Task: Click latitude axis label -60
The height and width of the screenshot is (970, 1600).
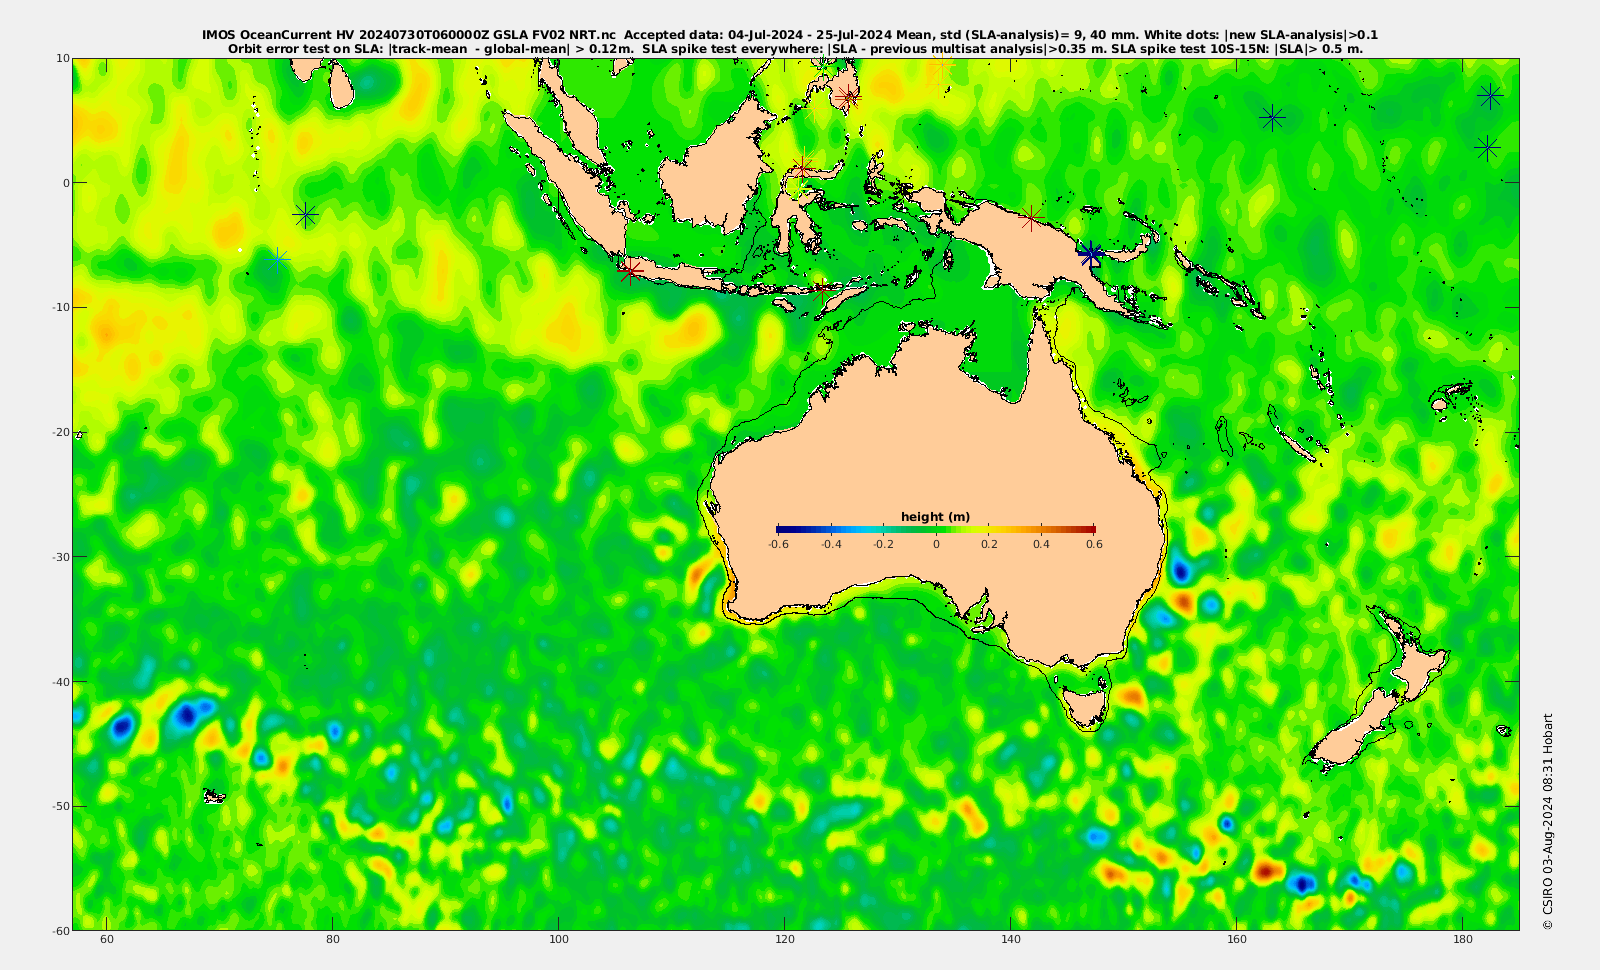Action: coord(59,931)
